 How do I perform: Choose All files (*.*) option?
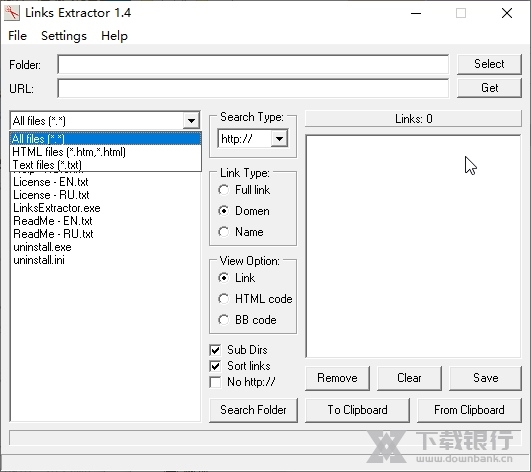point(106,138)
